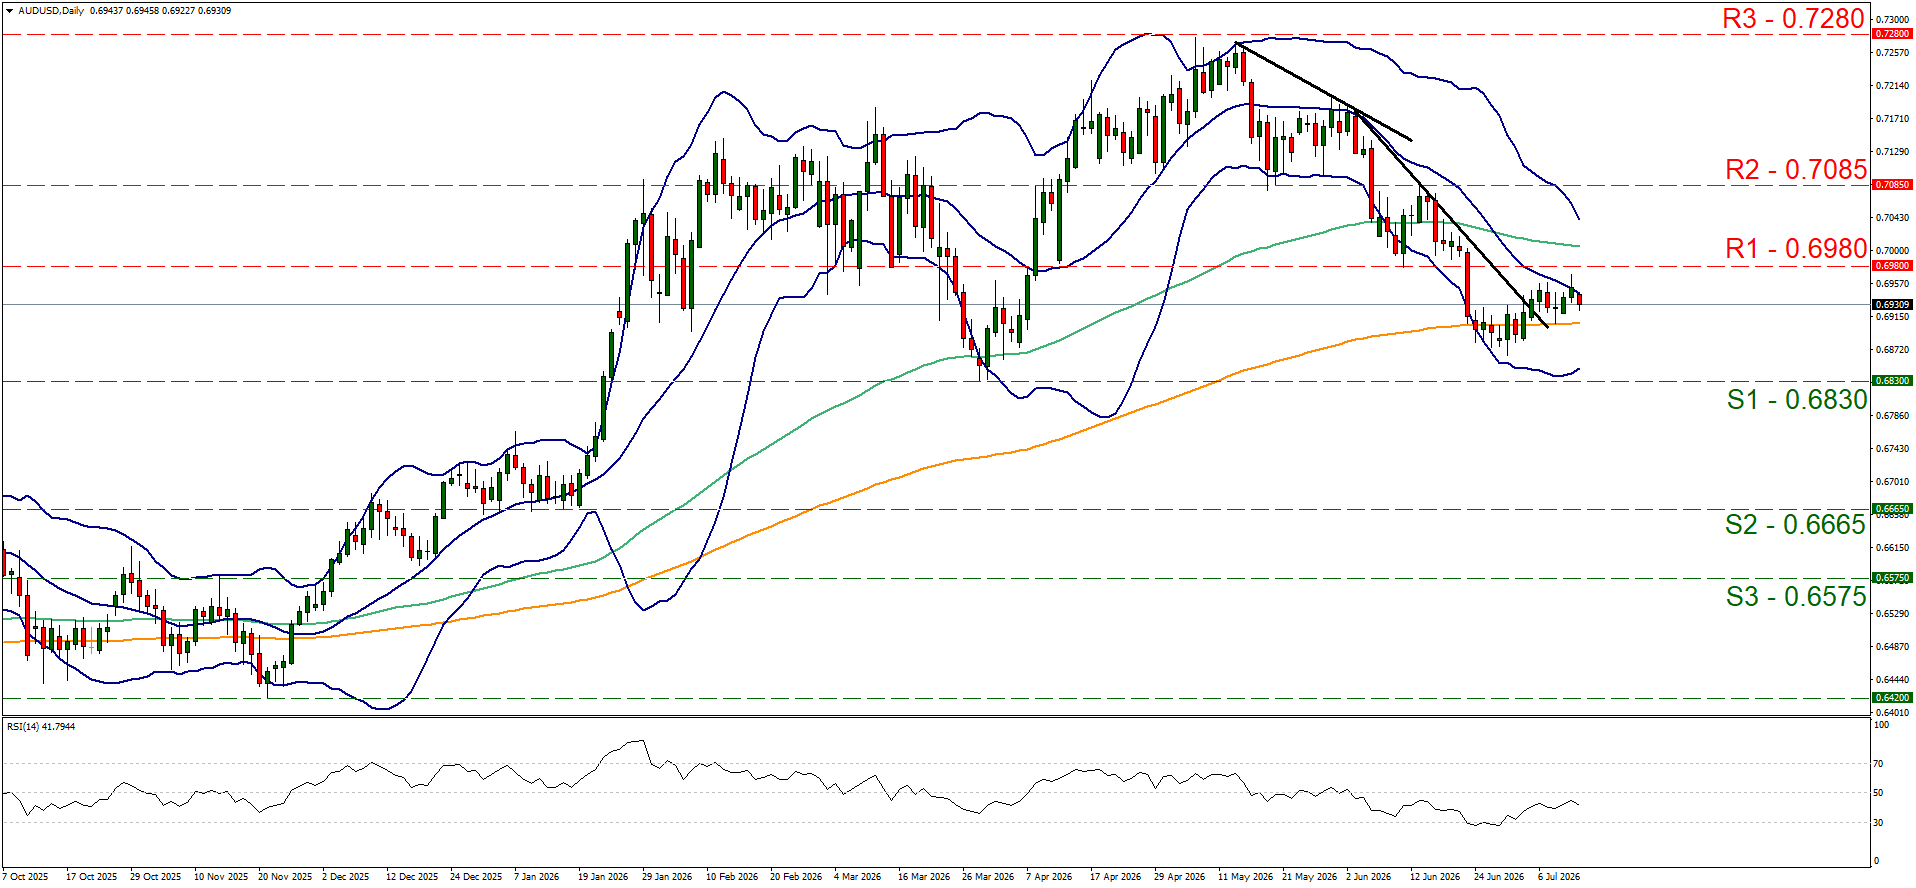The width and height of the screenshot is (1916, 888).
Task: Click the 12 Jun 2026 date label
Action: click(x=1435, y=877)
